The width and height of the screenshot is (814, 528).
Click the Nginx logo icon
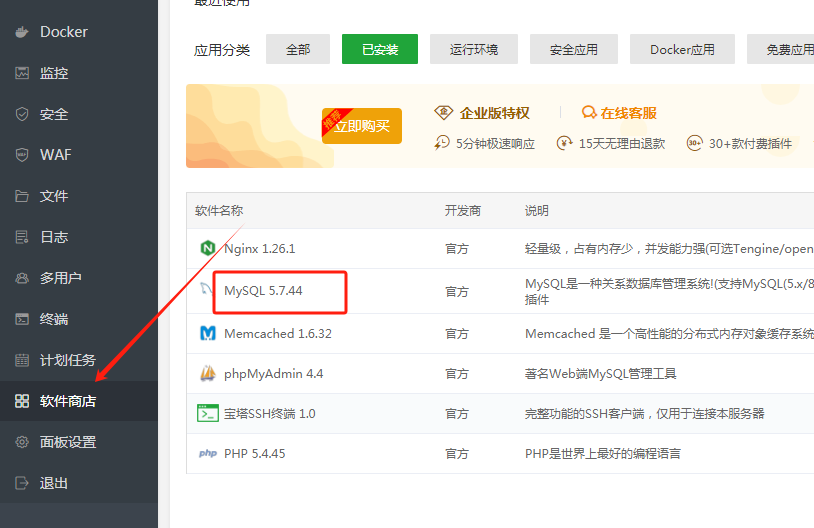pos(208,248)
